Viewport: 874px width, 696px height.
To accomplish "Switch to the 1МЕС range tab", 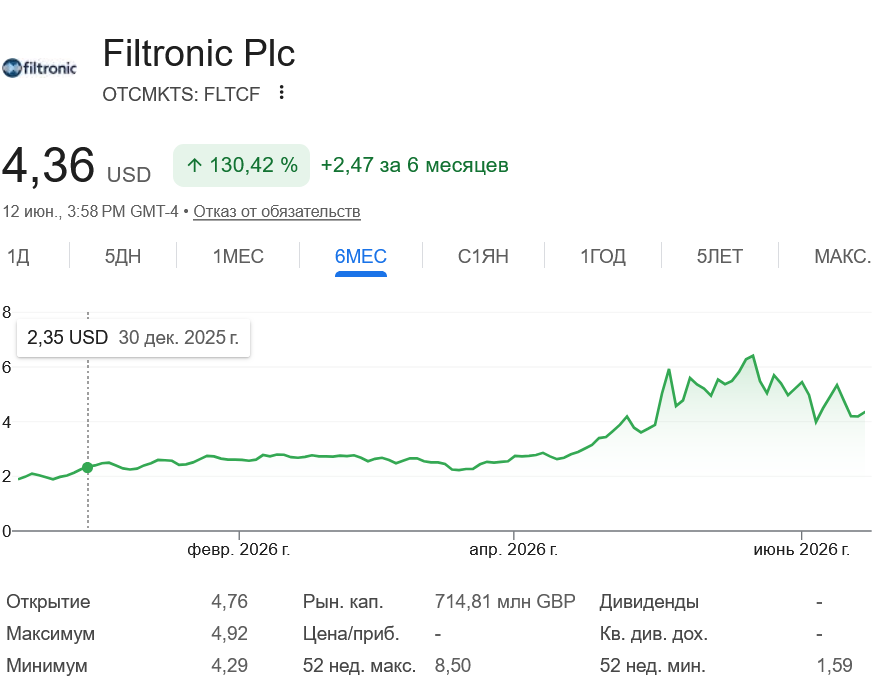I will (x=238, y=256).
